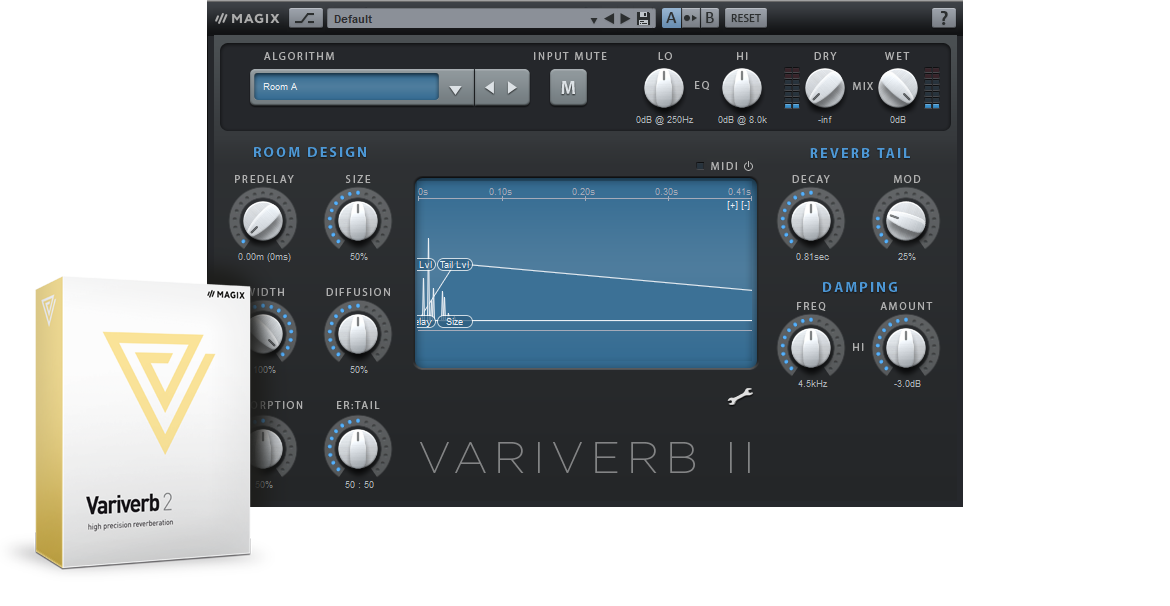
Task: Zoom out graph with [-] button
Action: tap(745, 205)
